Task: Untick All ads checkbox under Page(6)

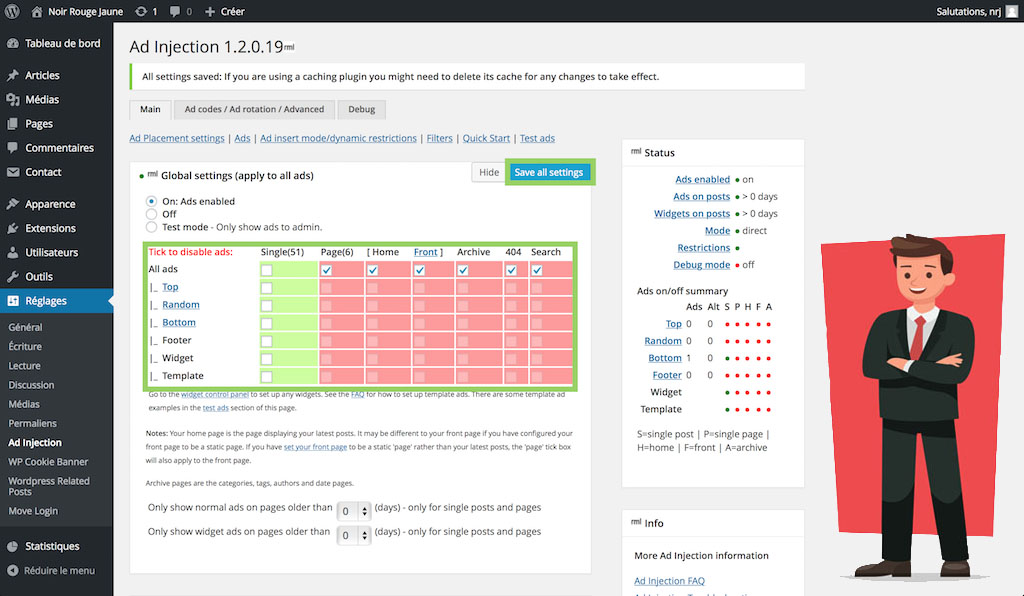Action: tap(327, 270)
